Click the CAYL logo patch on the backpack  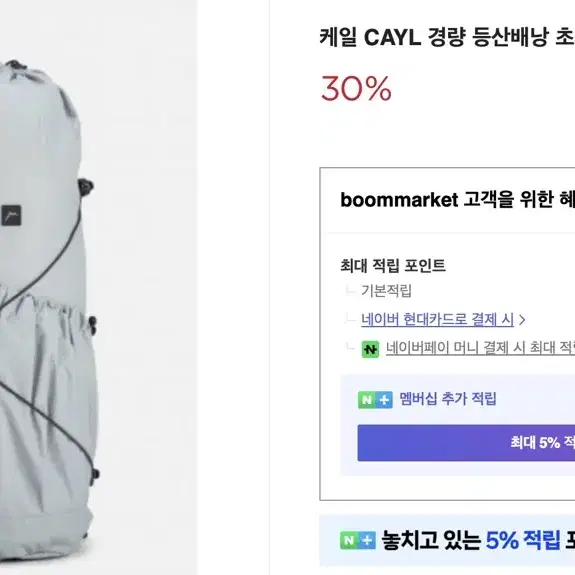tap(11, 216)
